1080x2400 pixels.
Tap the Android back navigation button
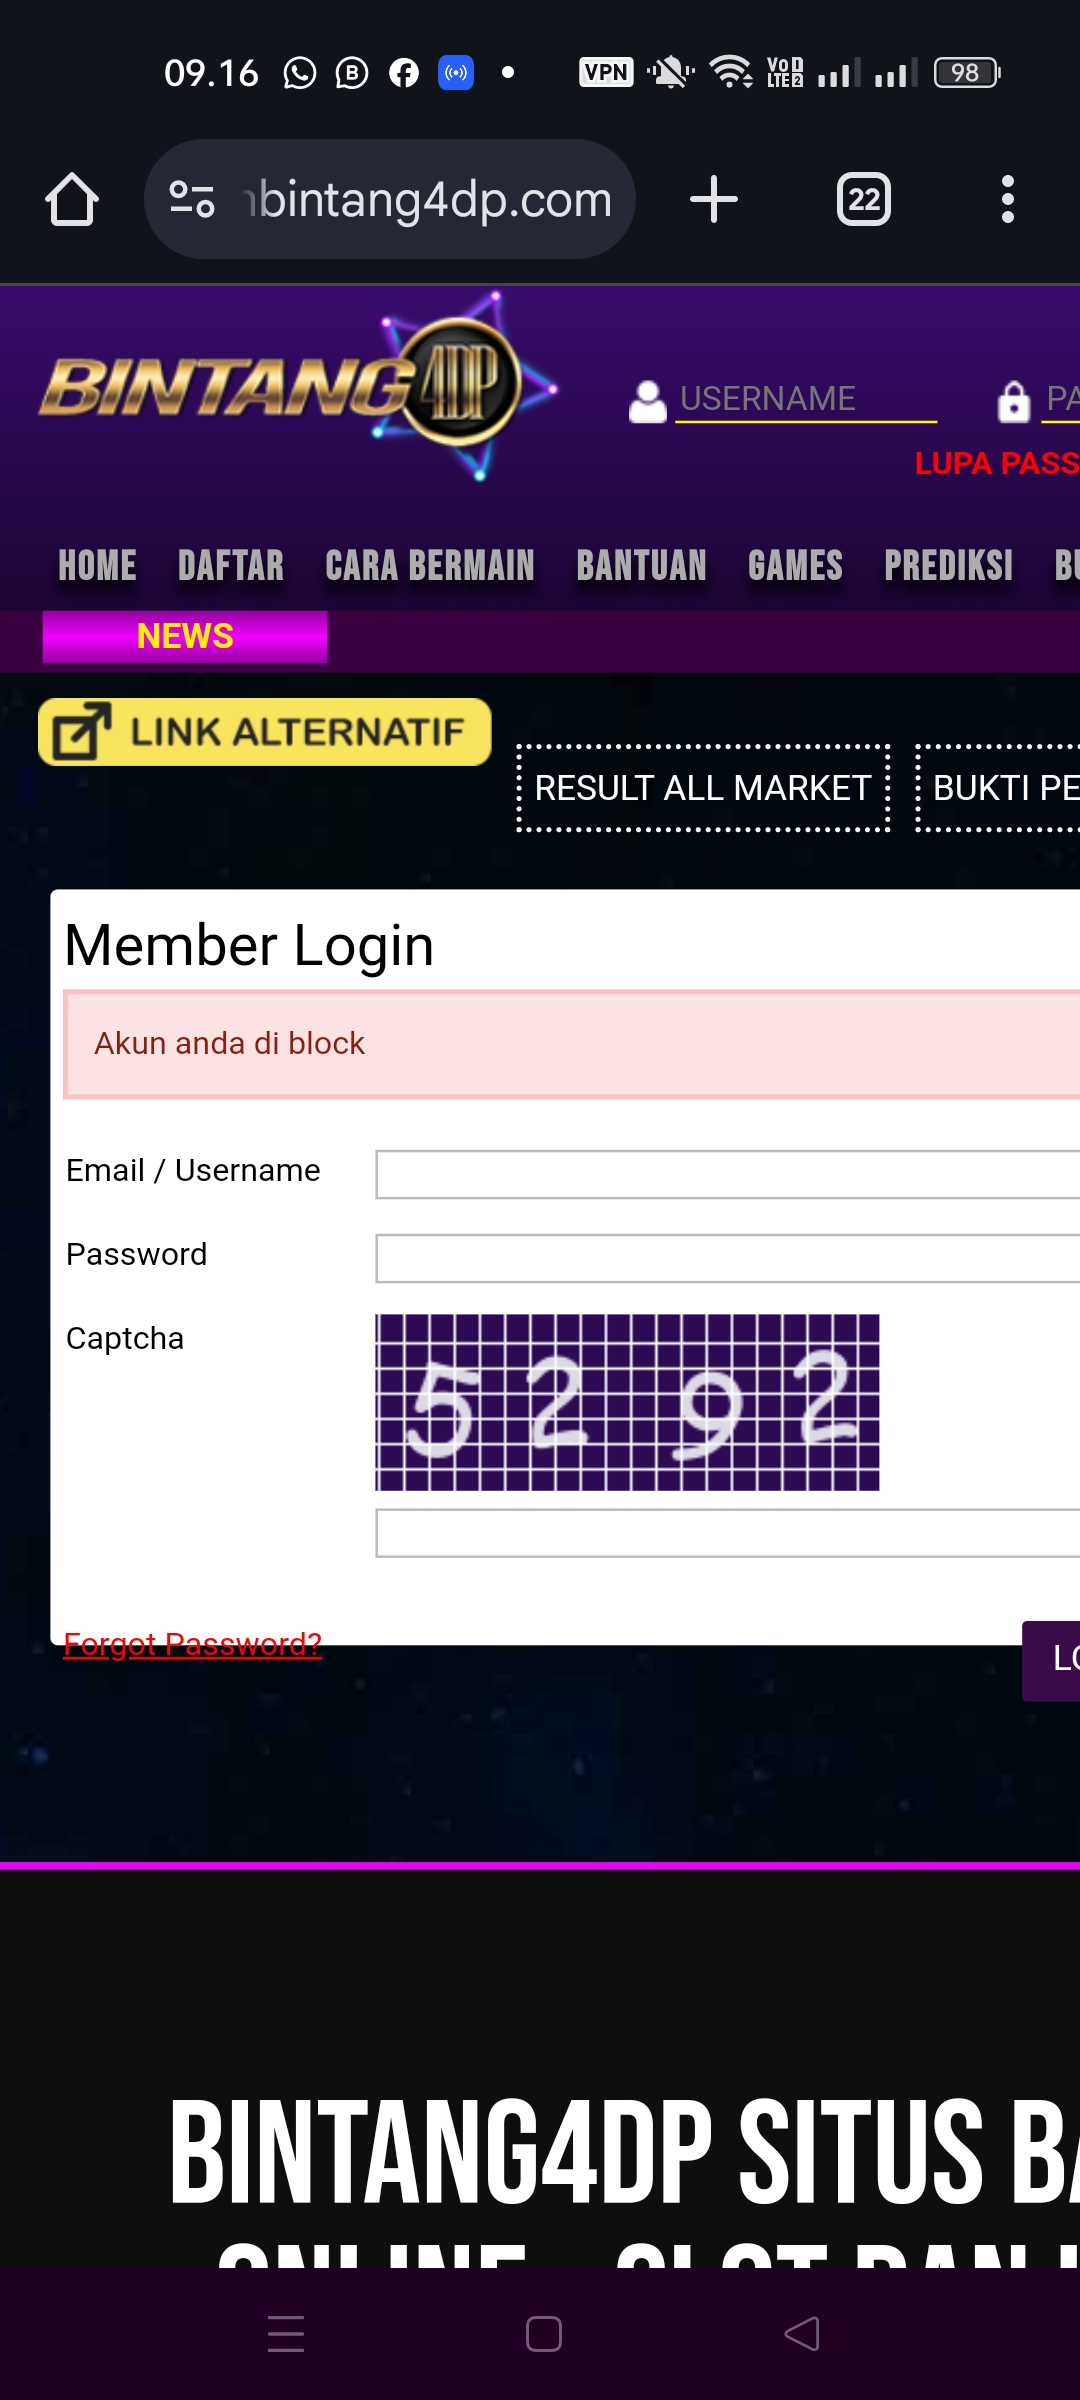[x=802, y=2334]
